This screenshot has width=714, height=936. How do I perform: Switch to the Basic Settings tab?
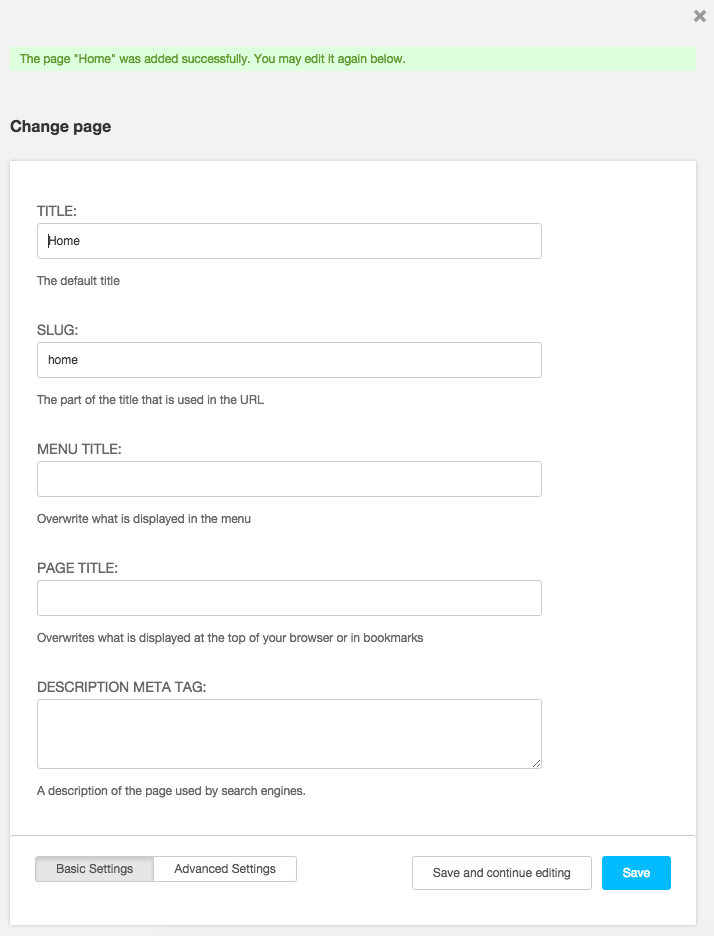(95, 869)
